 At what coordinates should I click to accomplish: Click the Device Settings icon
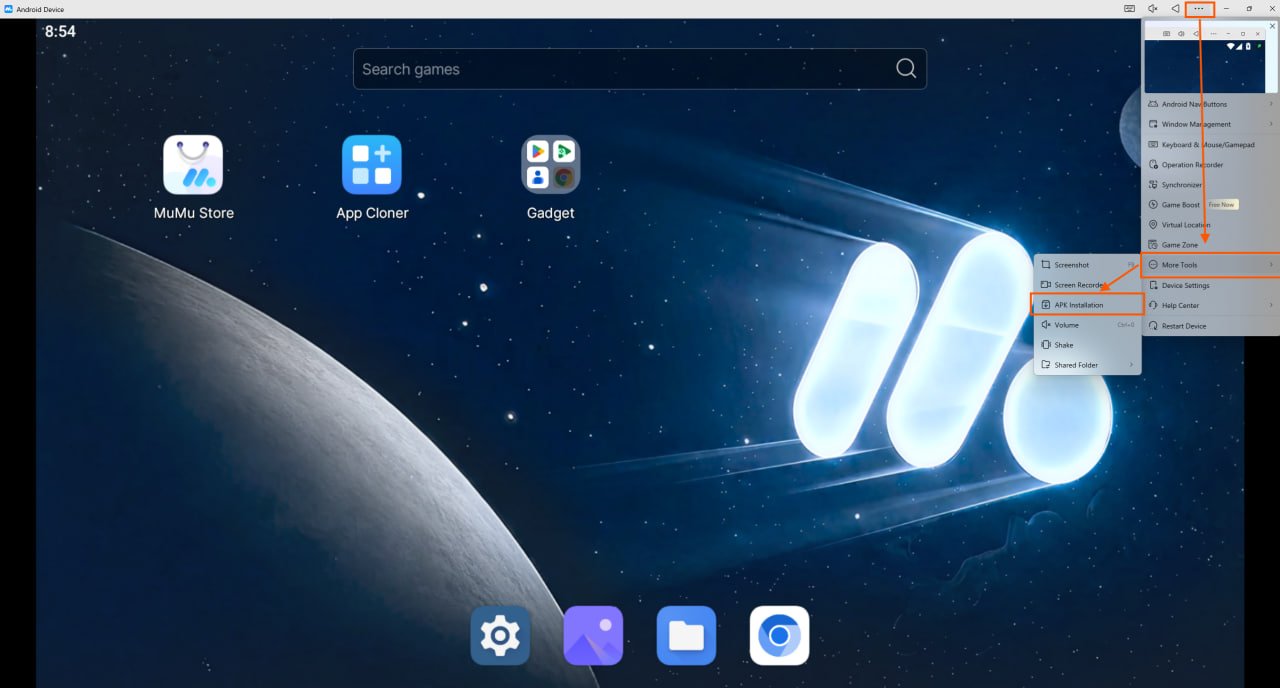[1153, 285]
